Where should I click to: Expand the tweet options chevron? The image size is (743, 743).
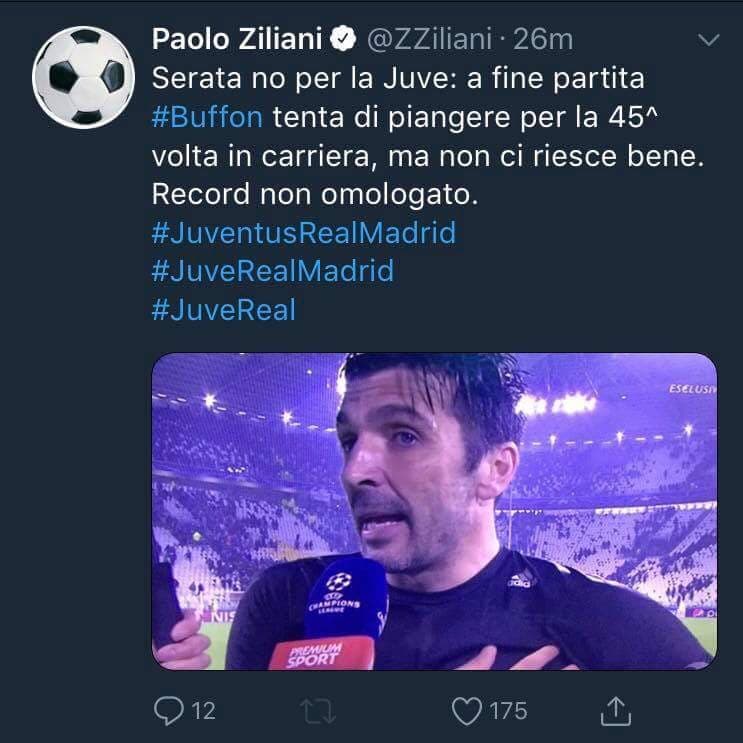708,40
